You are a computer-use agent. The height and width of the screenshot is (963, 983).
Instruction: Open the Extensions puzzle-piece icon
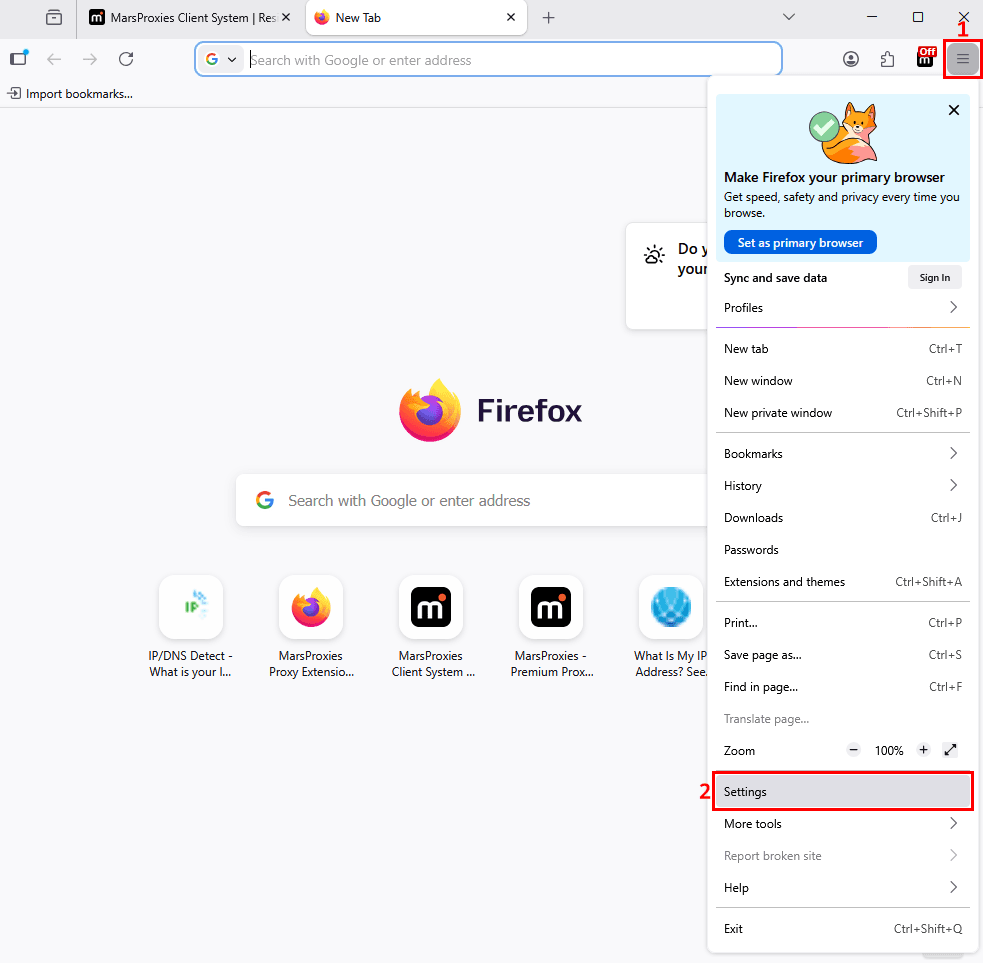(887, 60)
